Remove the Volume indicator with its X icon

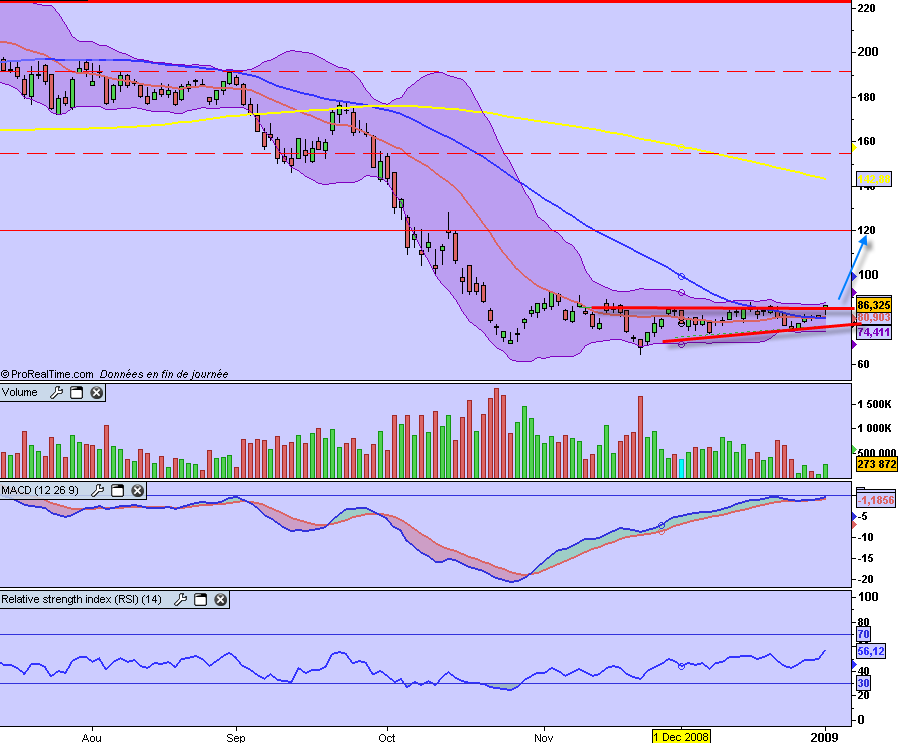point(96,392)
